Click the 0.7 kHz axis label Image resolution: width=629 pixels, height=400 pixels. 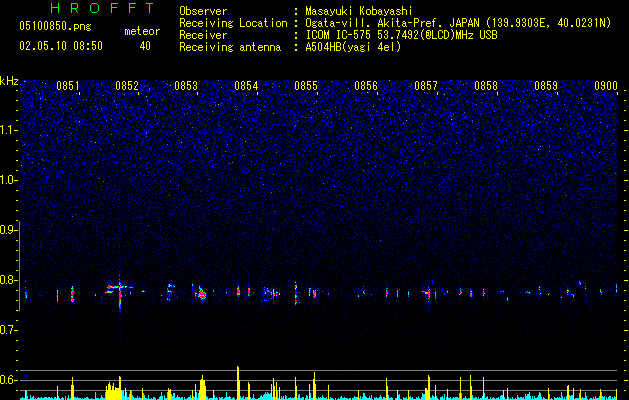8,330
